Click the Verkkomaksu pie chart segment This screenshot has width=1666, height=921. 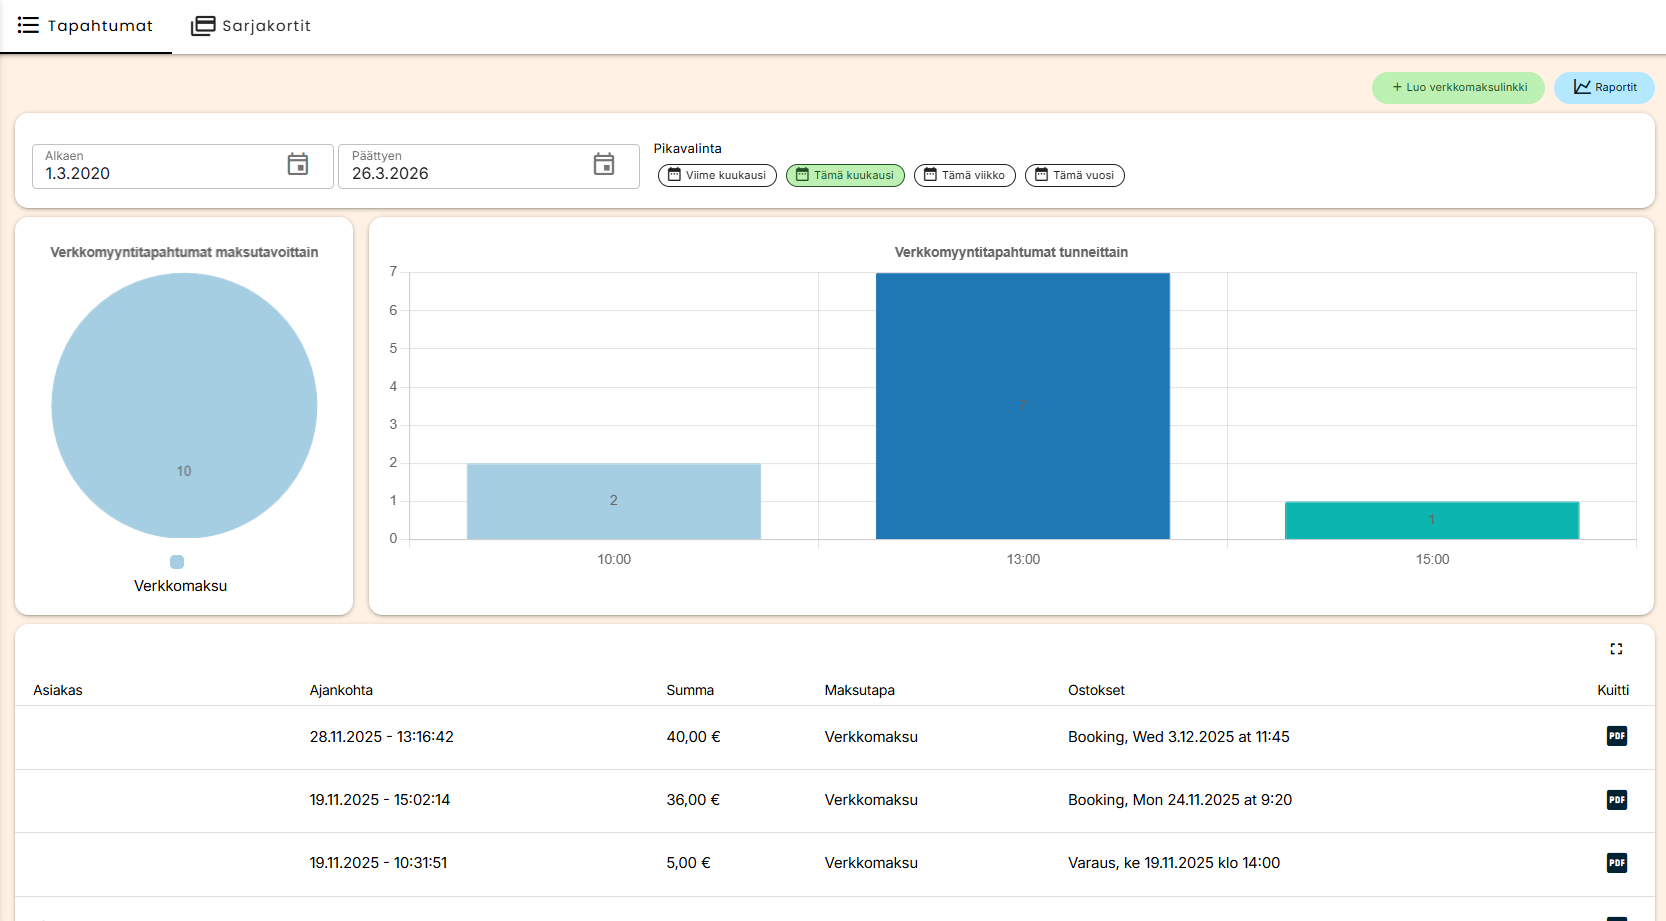click(184, 405)
